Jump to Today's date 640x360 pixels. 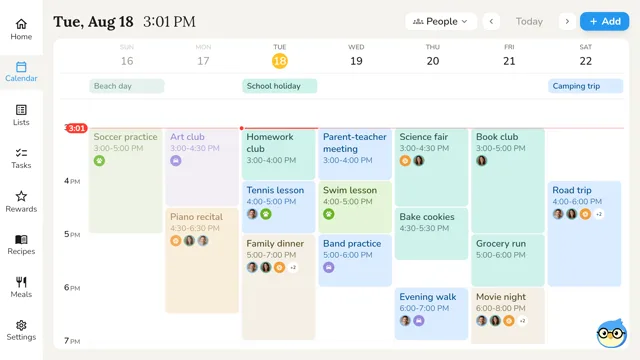(529, 21)
